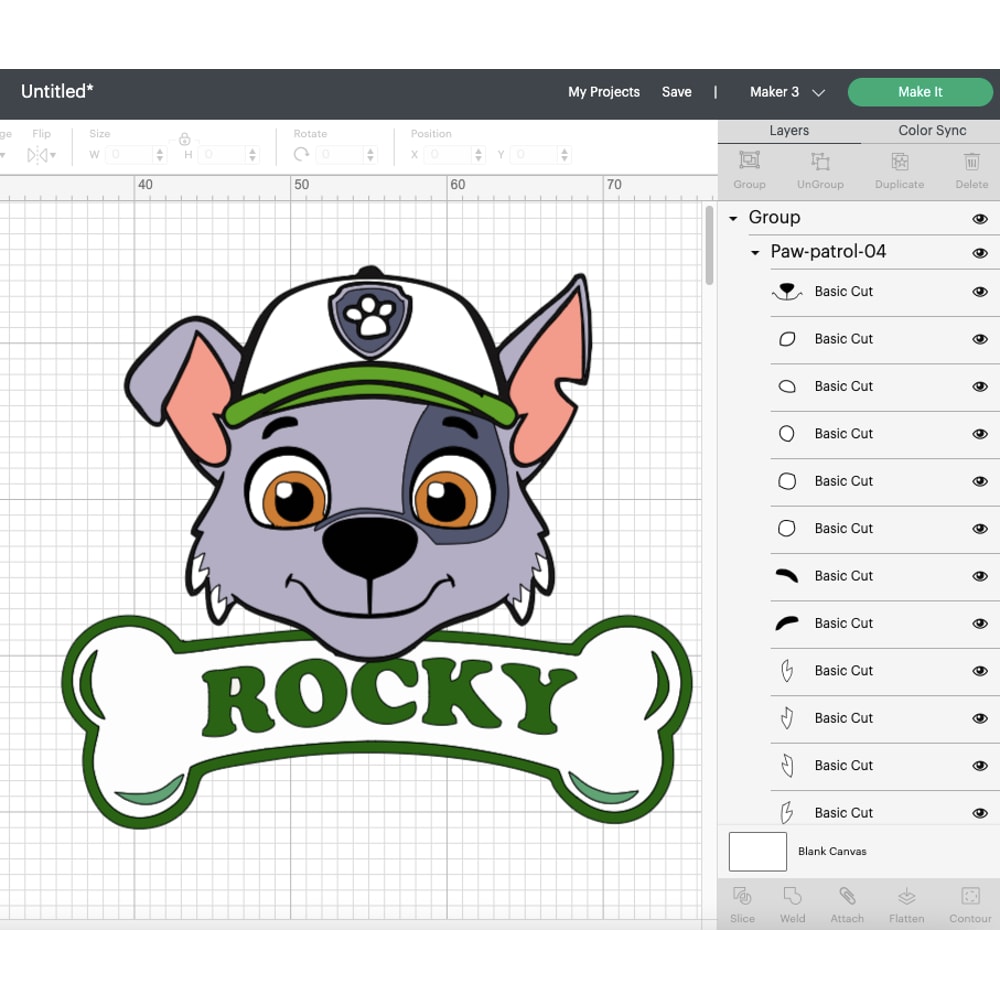The image size is (1000, 1000).
Task: Delete the selected layer
Action: click(x=970, y=170)
